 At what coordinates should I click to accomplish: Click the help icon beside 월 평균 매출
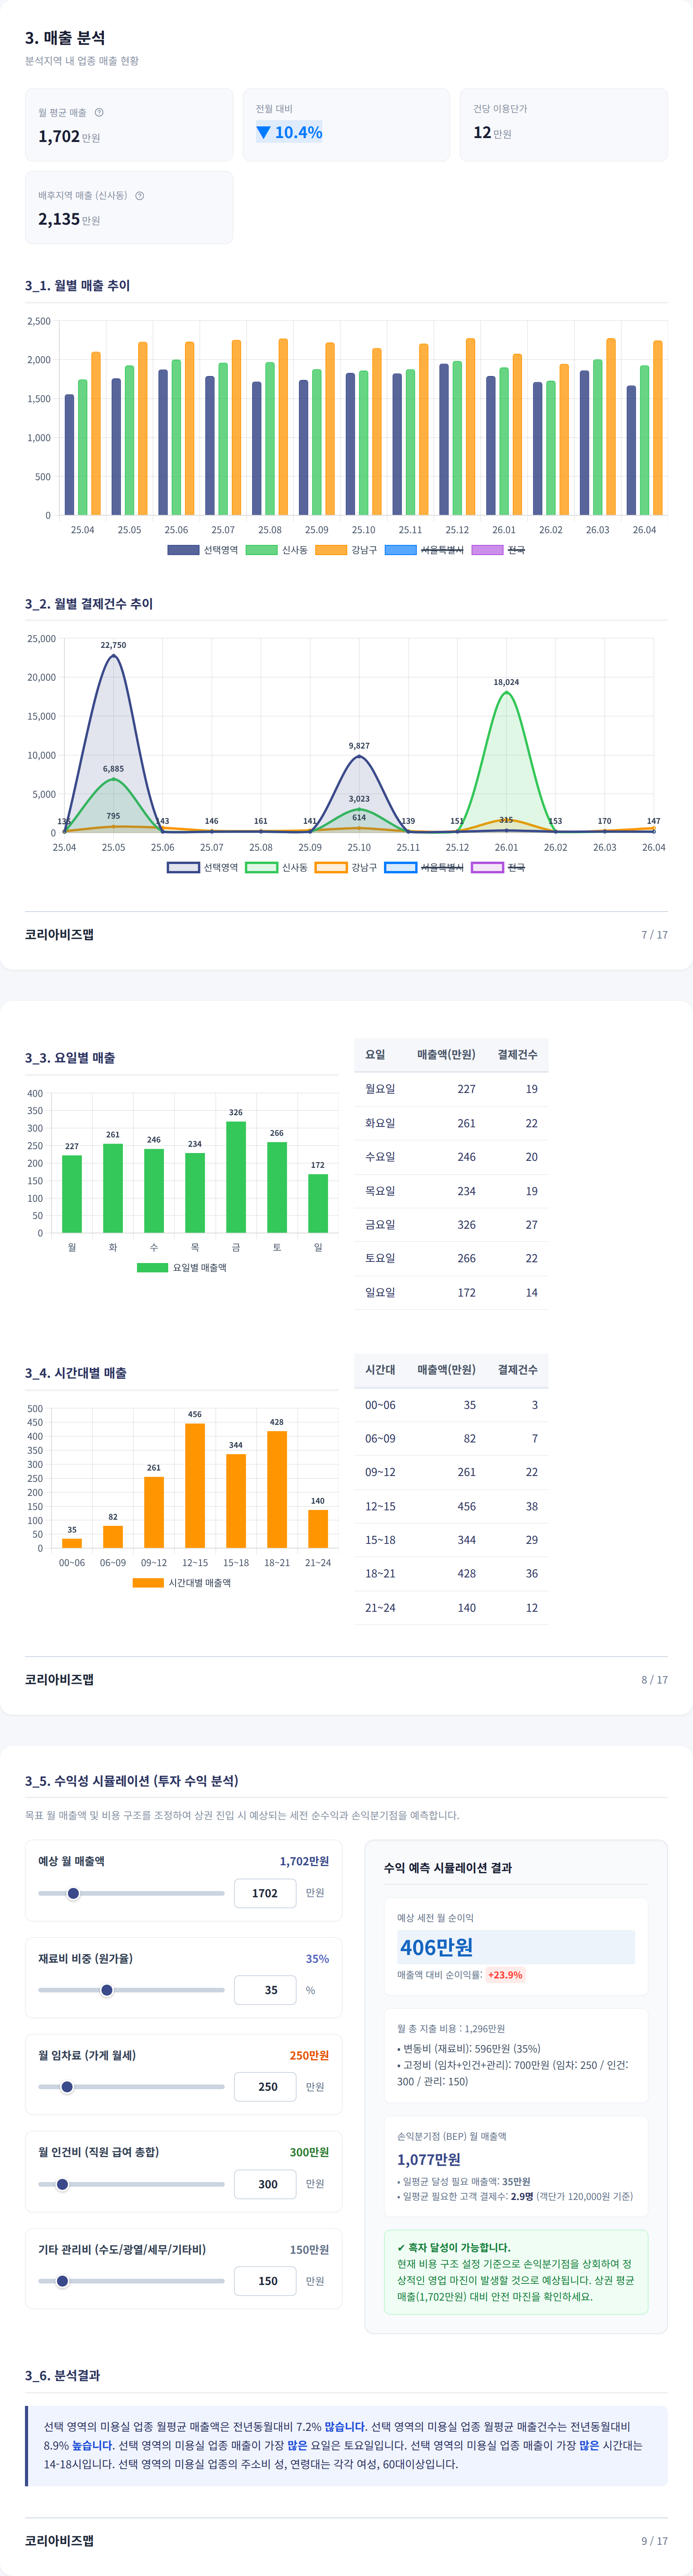coord(99,112)
